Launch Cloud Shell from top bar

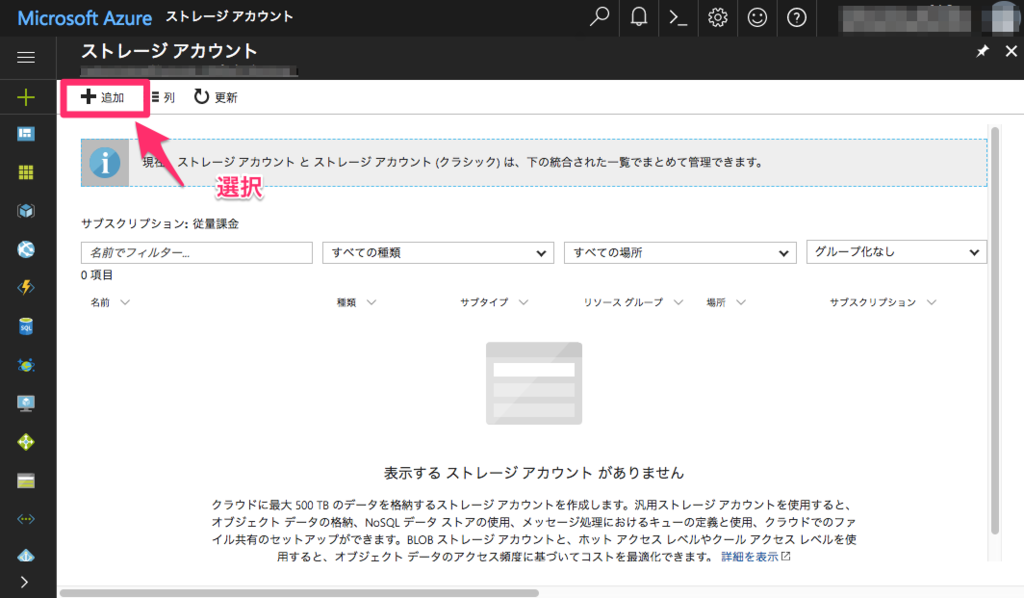(678, 18)
